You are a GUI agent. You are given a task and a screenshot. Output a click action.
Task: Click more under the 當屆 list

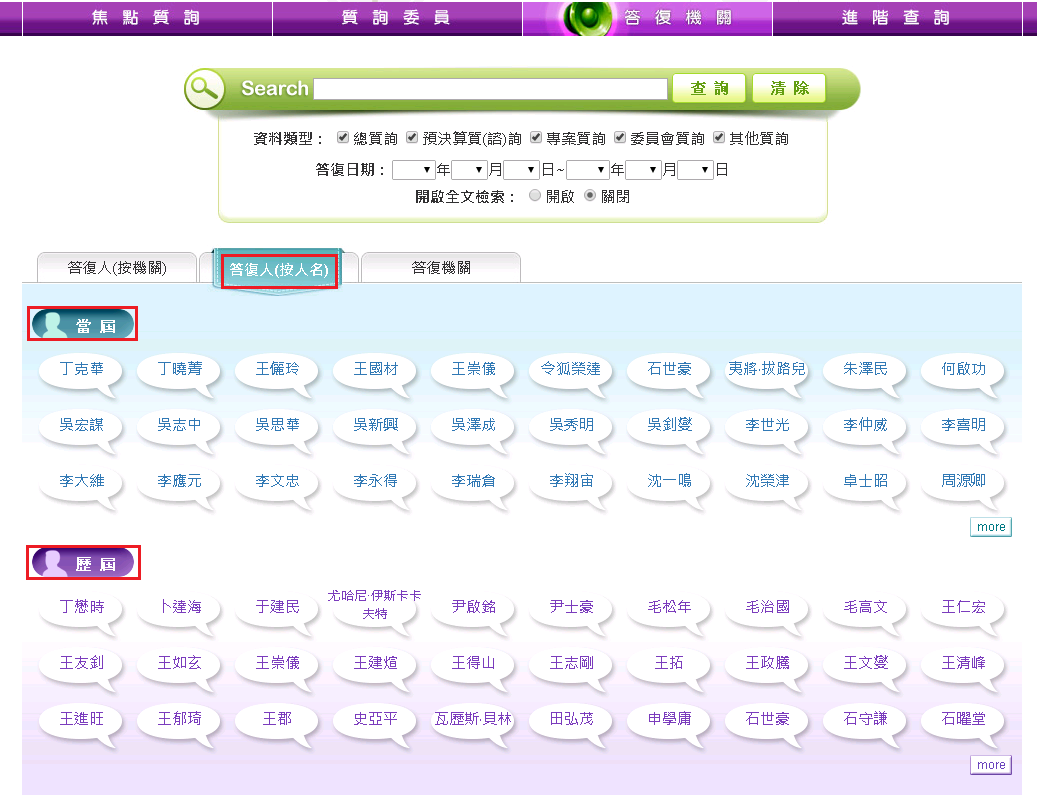point(990,527)
